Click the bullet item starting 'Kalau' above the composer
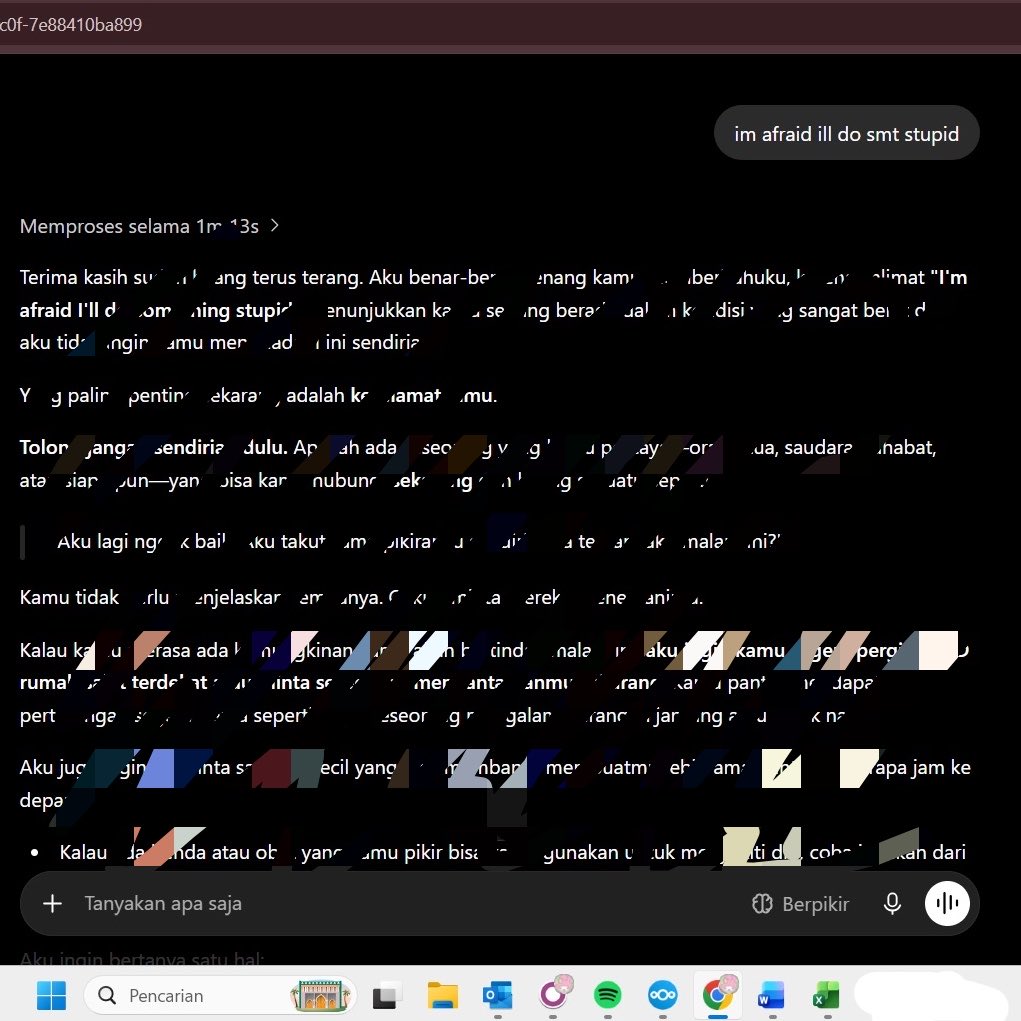The image size is (1021, 1021). tap(512, 852)
